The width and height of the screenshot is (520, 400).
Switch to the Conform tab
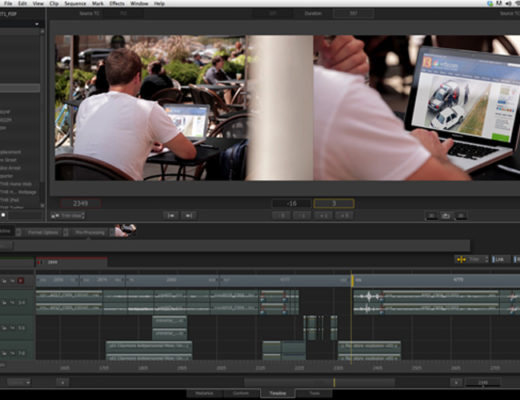(x=241, y=393)
